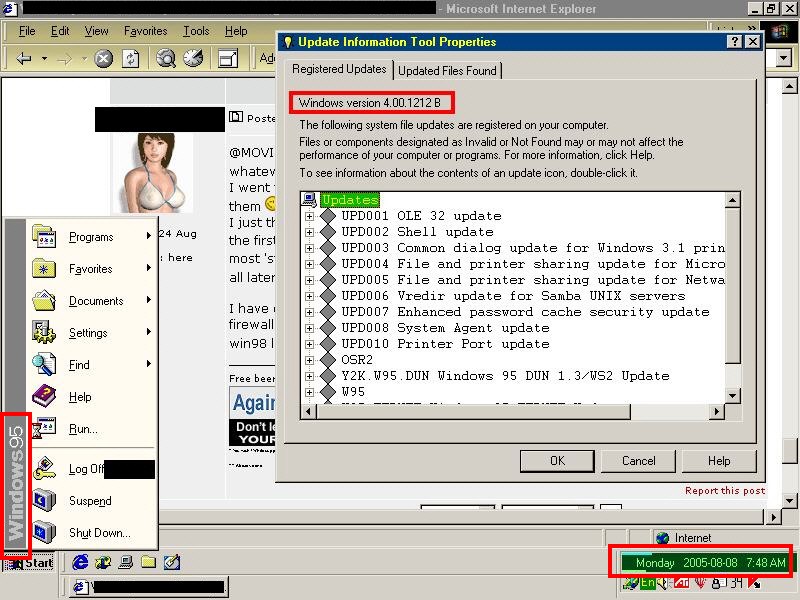Viewport: 800px width, 600px height.
Task: Click Shut Down... in the Start menu
Action: coord(92,533)
